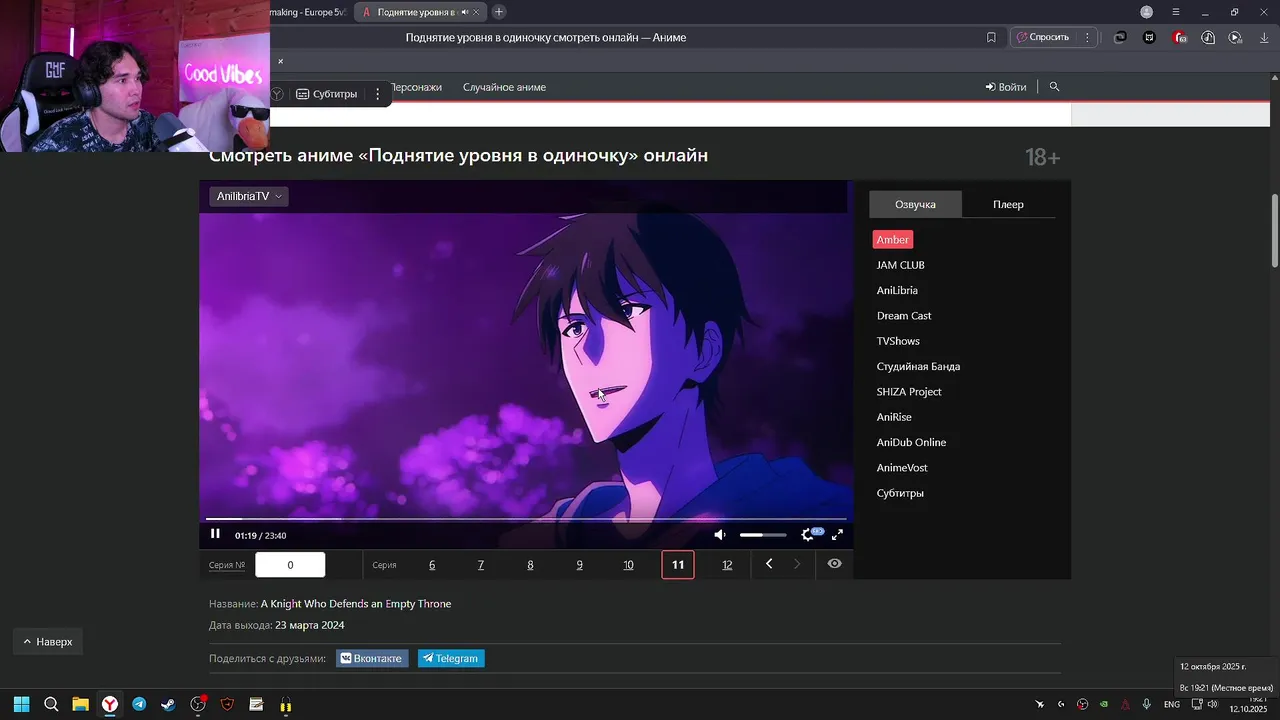Go to episode 12

click(727, 565)
